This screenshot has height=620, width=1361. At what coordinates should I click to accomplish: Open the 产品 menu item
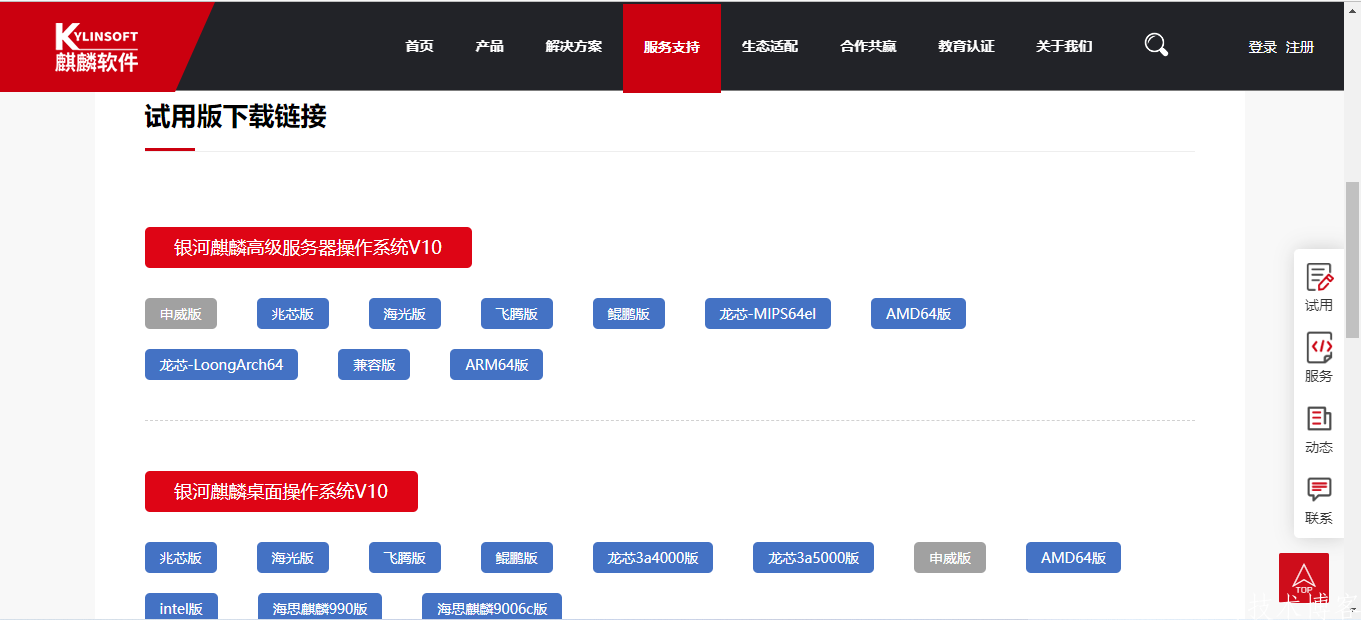[490, 46]
